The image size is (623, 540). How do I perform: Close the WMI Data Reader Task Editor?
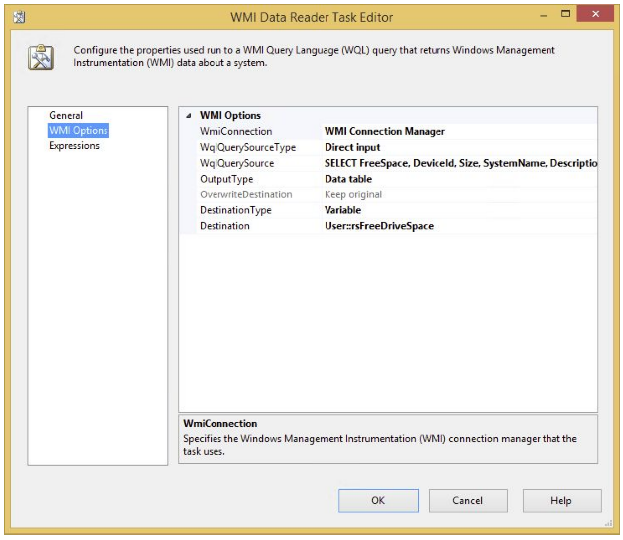595,14
